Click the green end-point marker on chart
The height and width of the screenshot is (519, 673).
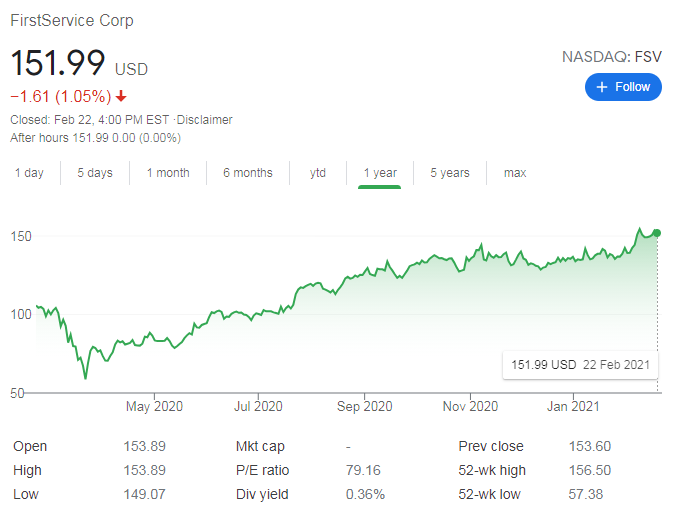pos(657,233)
